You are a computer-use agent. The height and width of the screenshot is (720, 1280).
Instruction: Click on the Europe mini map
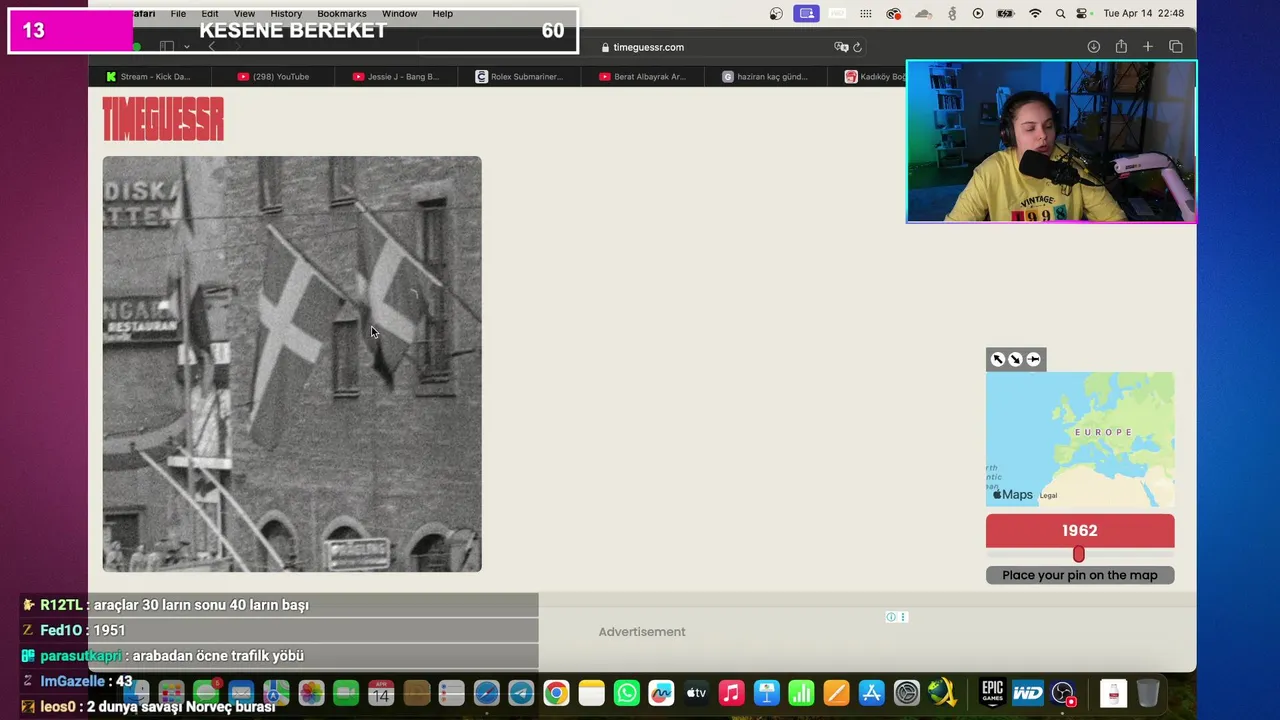(1080, 439)
